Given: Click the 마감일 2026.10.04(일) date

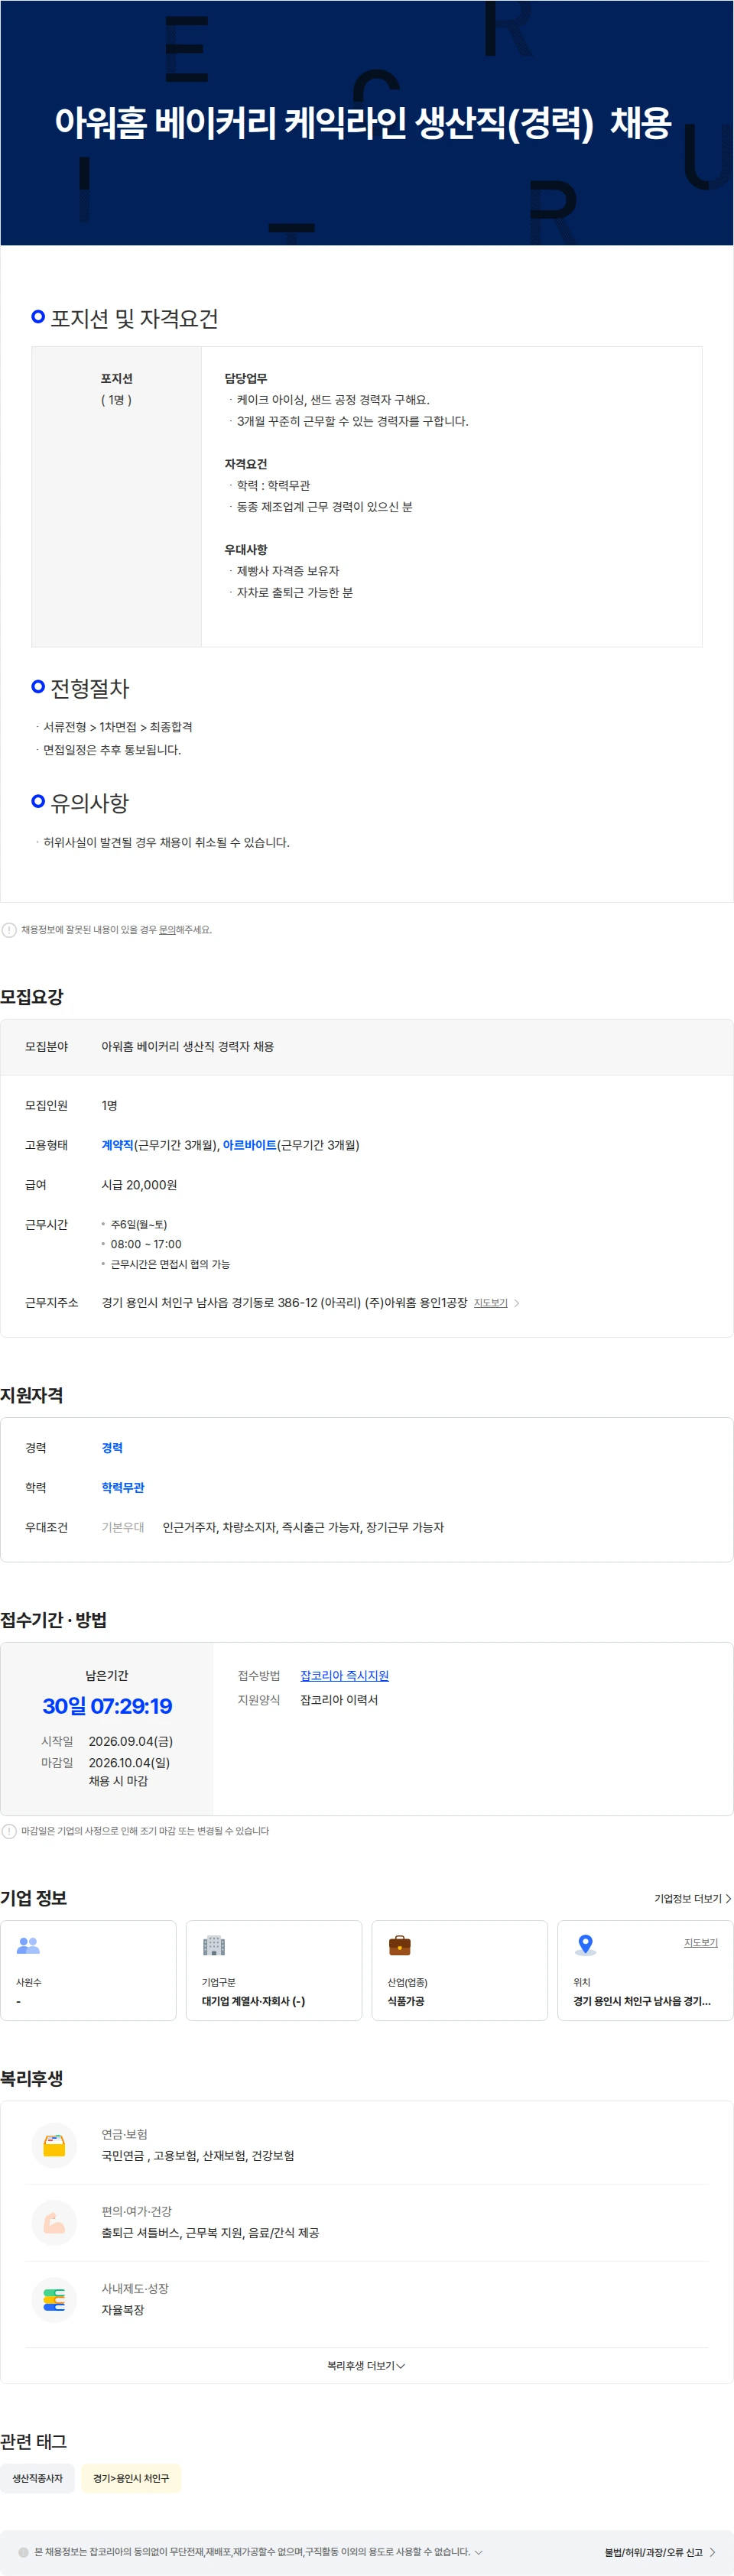Looking at the screenshot, I should pyautogui.click(x=129, y=1763).
